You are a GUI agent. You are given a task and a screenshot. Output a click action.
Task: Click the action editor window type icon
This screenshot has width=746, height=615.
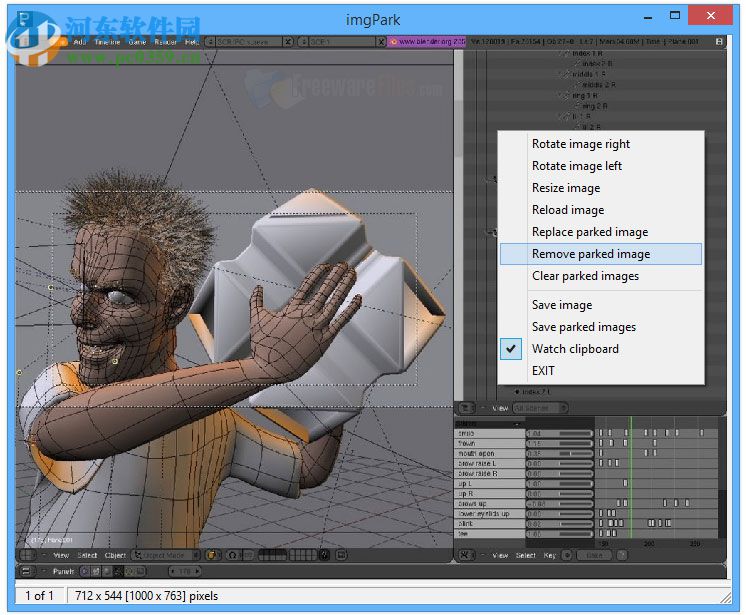tap(466, 555)
